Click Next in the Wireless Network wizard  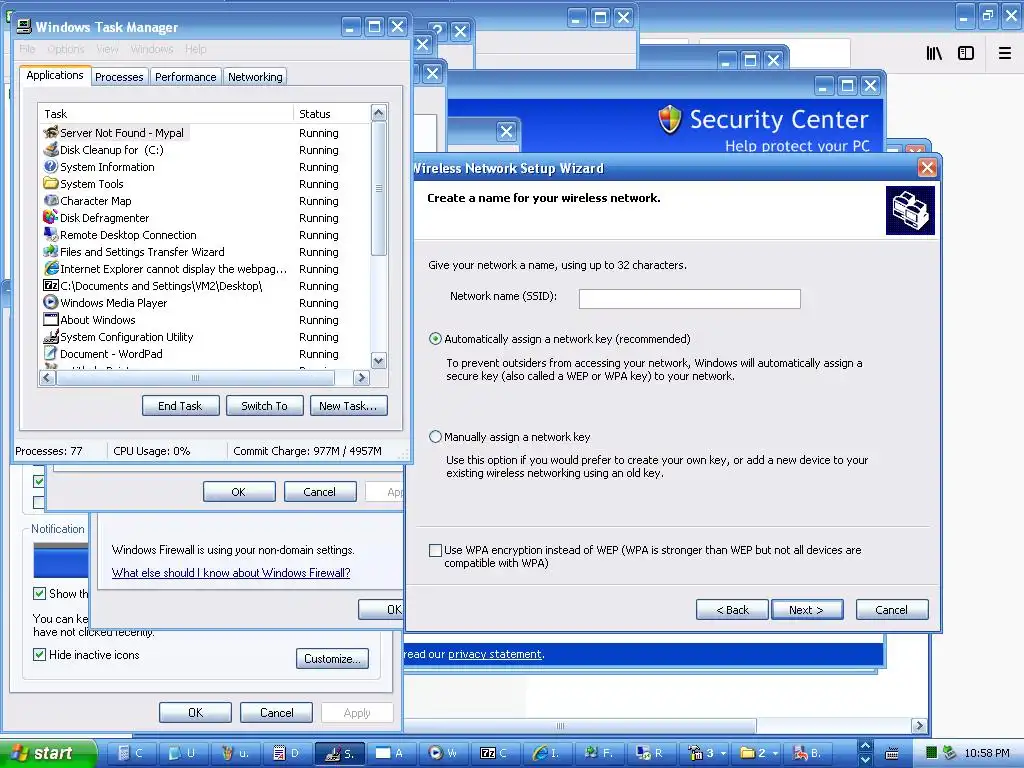click(807, 610)
